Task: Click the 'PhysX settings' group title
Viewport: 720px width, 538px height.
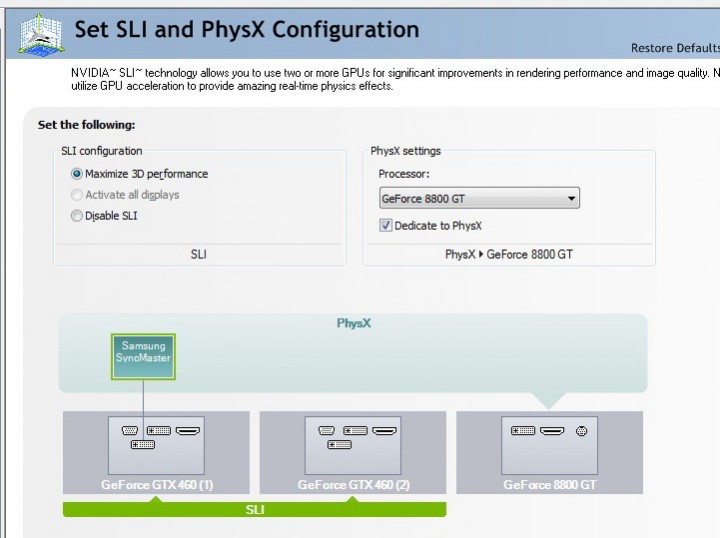Action: pos(405,151)
